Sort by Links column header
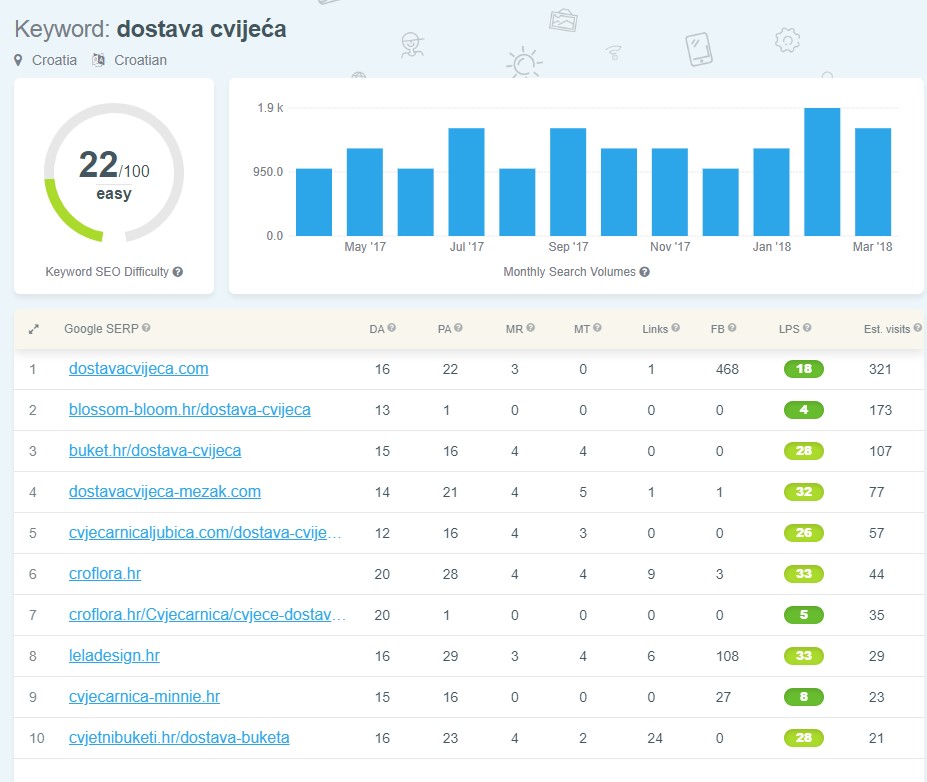This screenshot has height=782, width=927. point(655,329)
